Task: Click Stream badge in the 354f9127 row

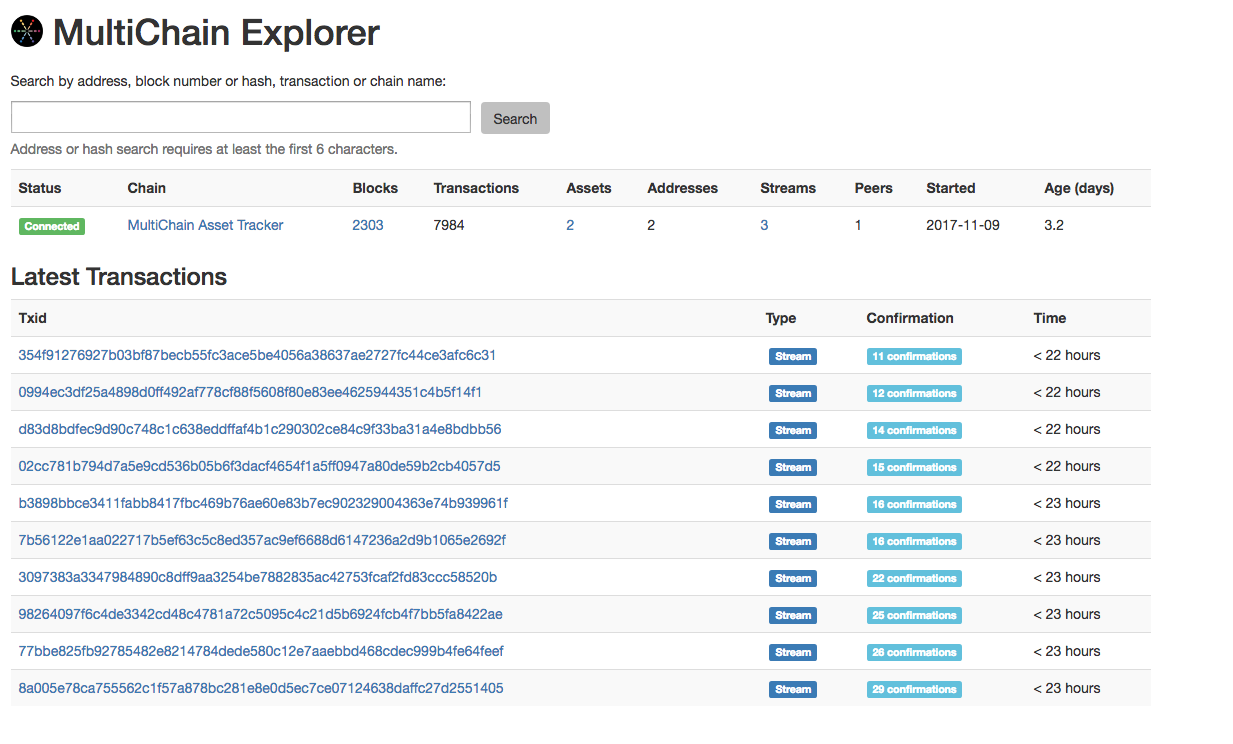Action: (793, 356)
